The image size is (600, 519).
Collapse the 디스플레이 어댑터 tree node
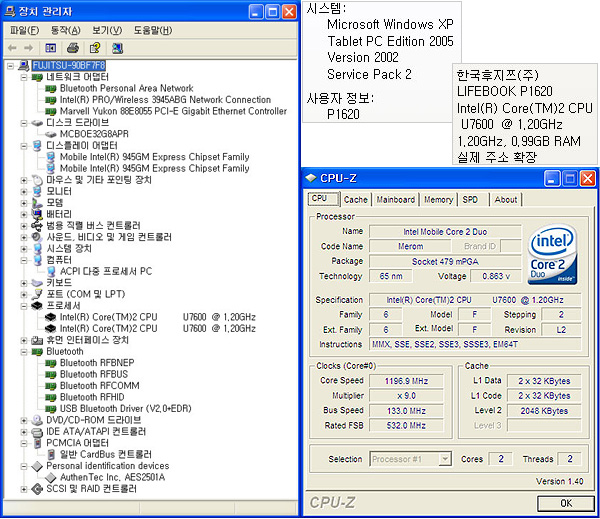click(x=24, y=146)
